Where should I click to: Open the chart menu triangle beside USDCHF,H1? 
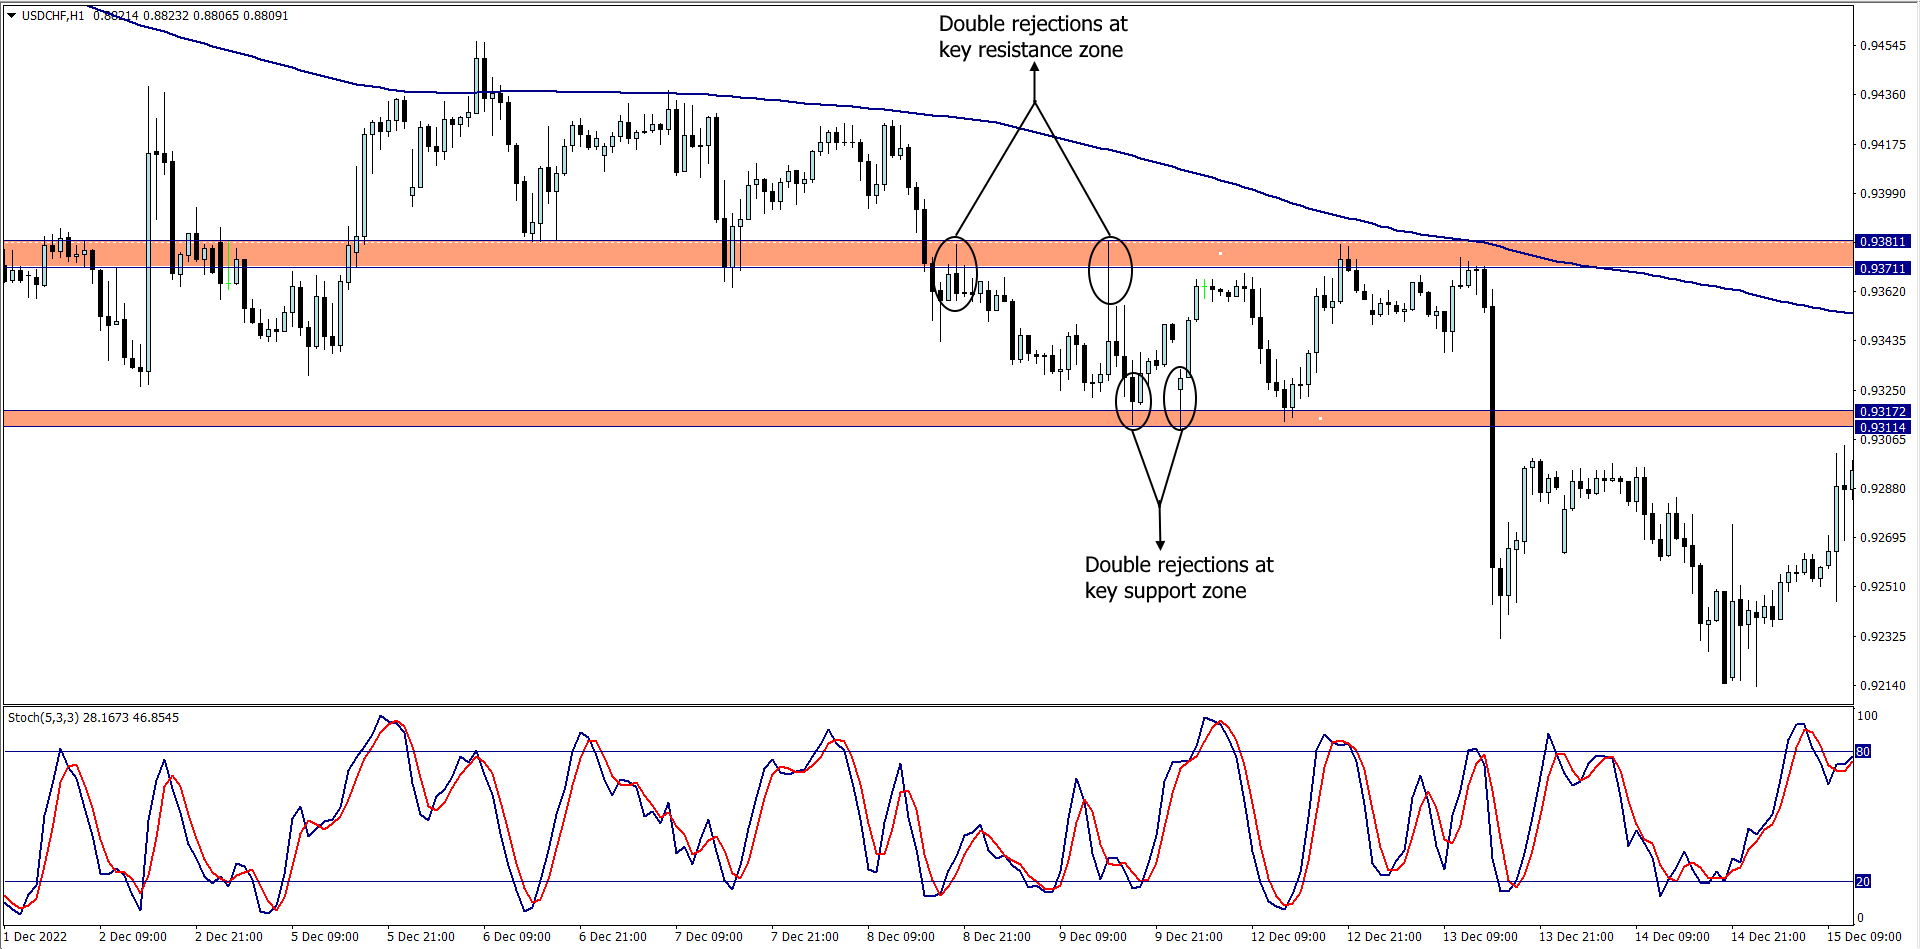click(12, 16)
